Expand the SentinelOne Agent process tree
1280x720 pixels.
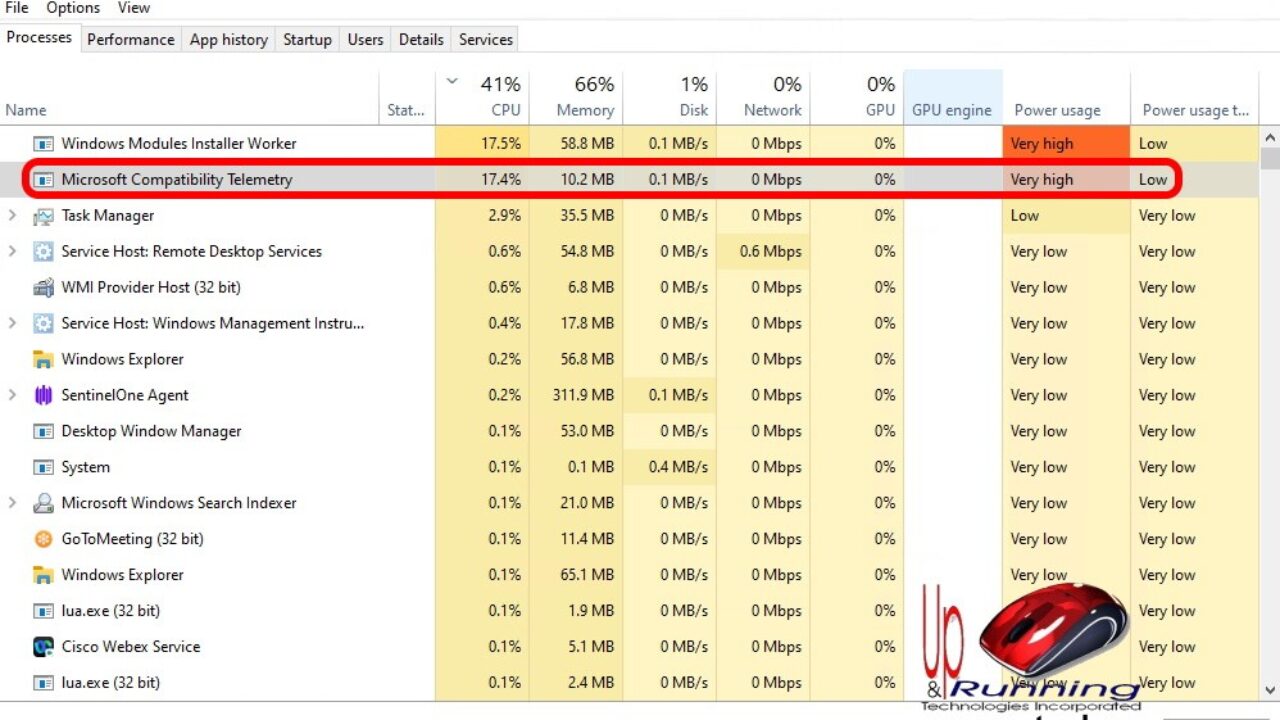coord(12,395)
